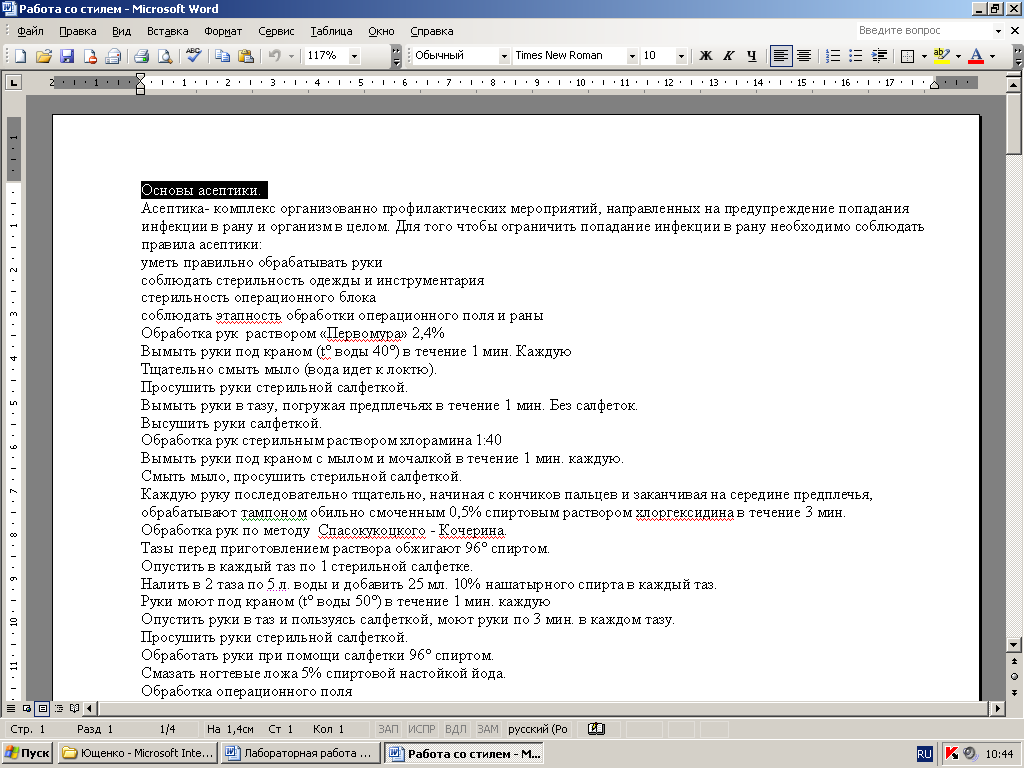Run the ABC spelling check

(x=193, y=56)
